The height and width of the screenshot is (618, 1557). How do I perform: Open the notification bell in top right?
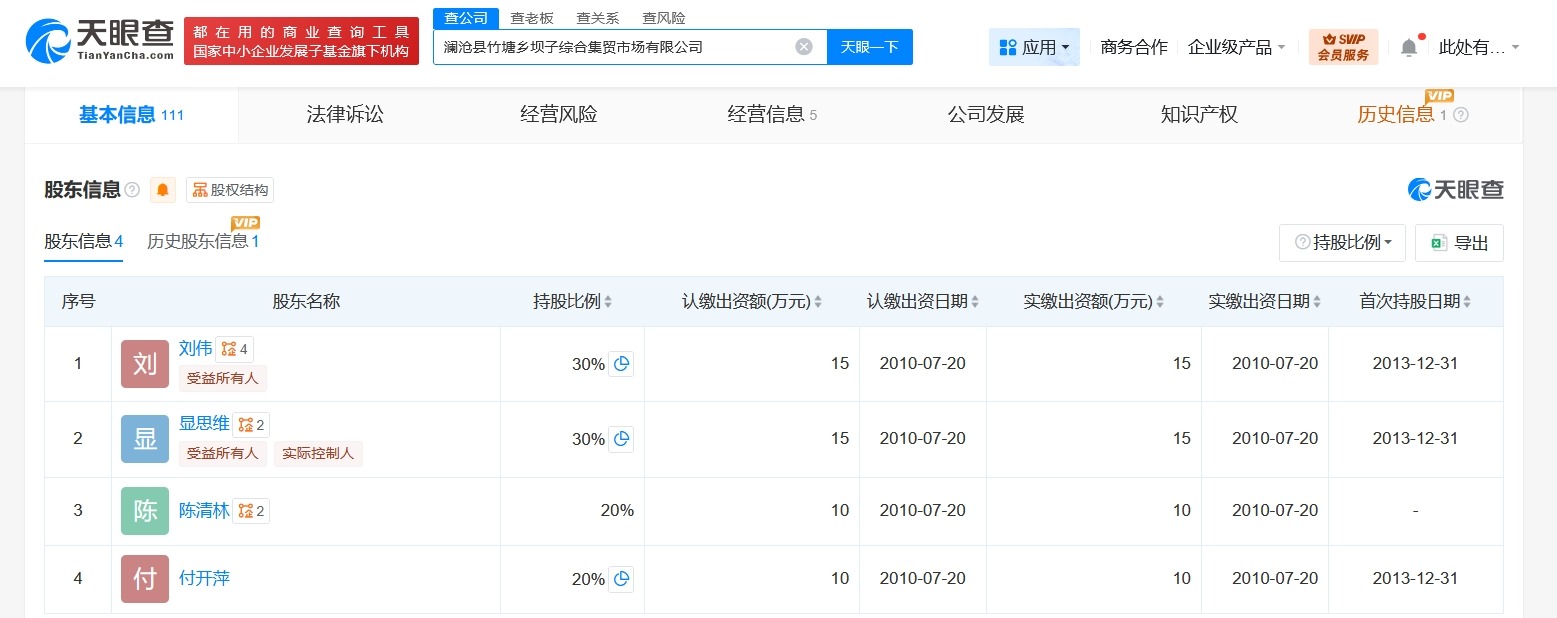click(1409, 46)
